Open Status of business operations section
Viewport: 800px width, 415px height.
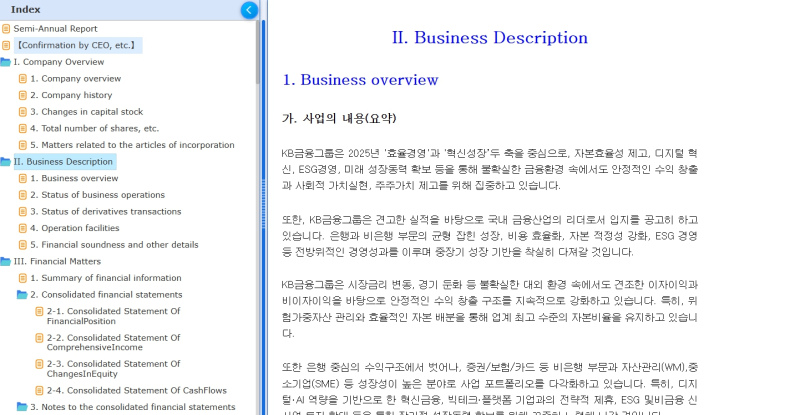[x=97, y=195]
